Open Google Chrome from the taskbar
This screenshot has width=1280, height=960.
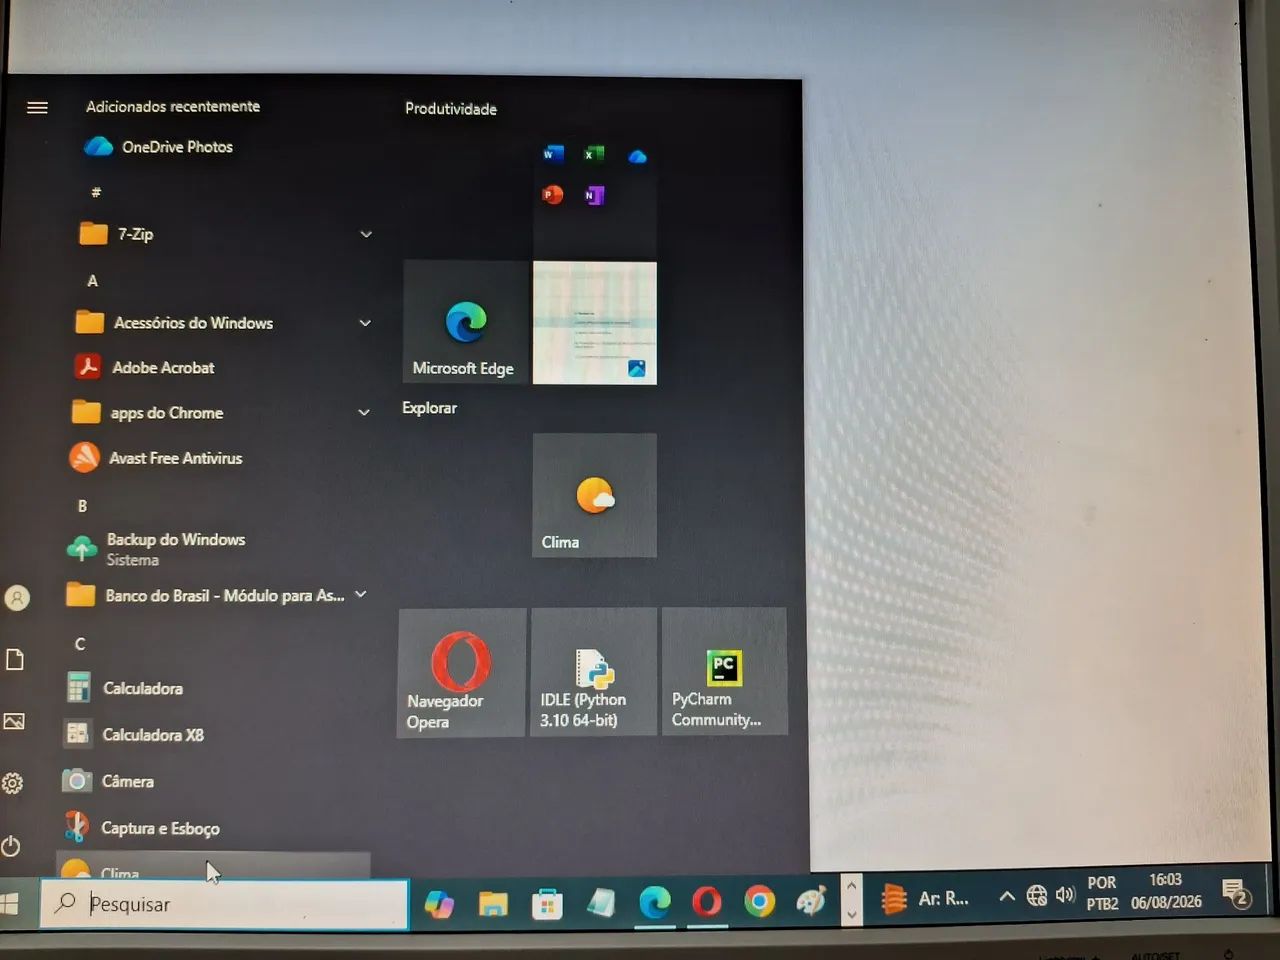pyautogui.click(x=759, y=902)
